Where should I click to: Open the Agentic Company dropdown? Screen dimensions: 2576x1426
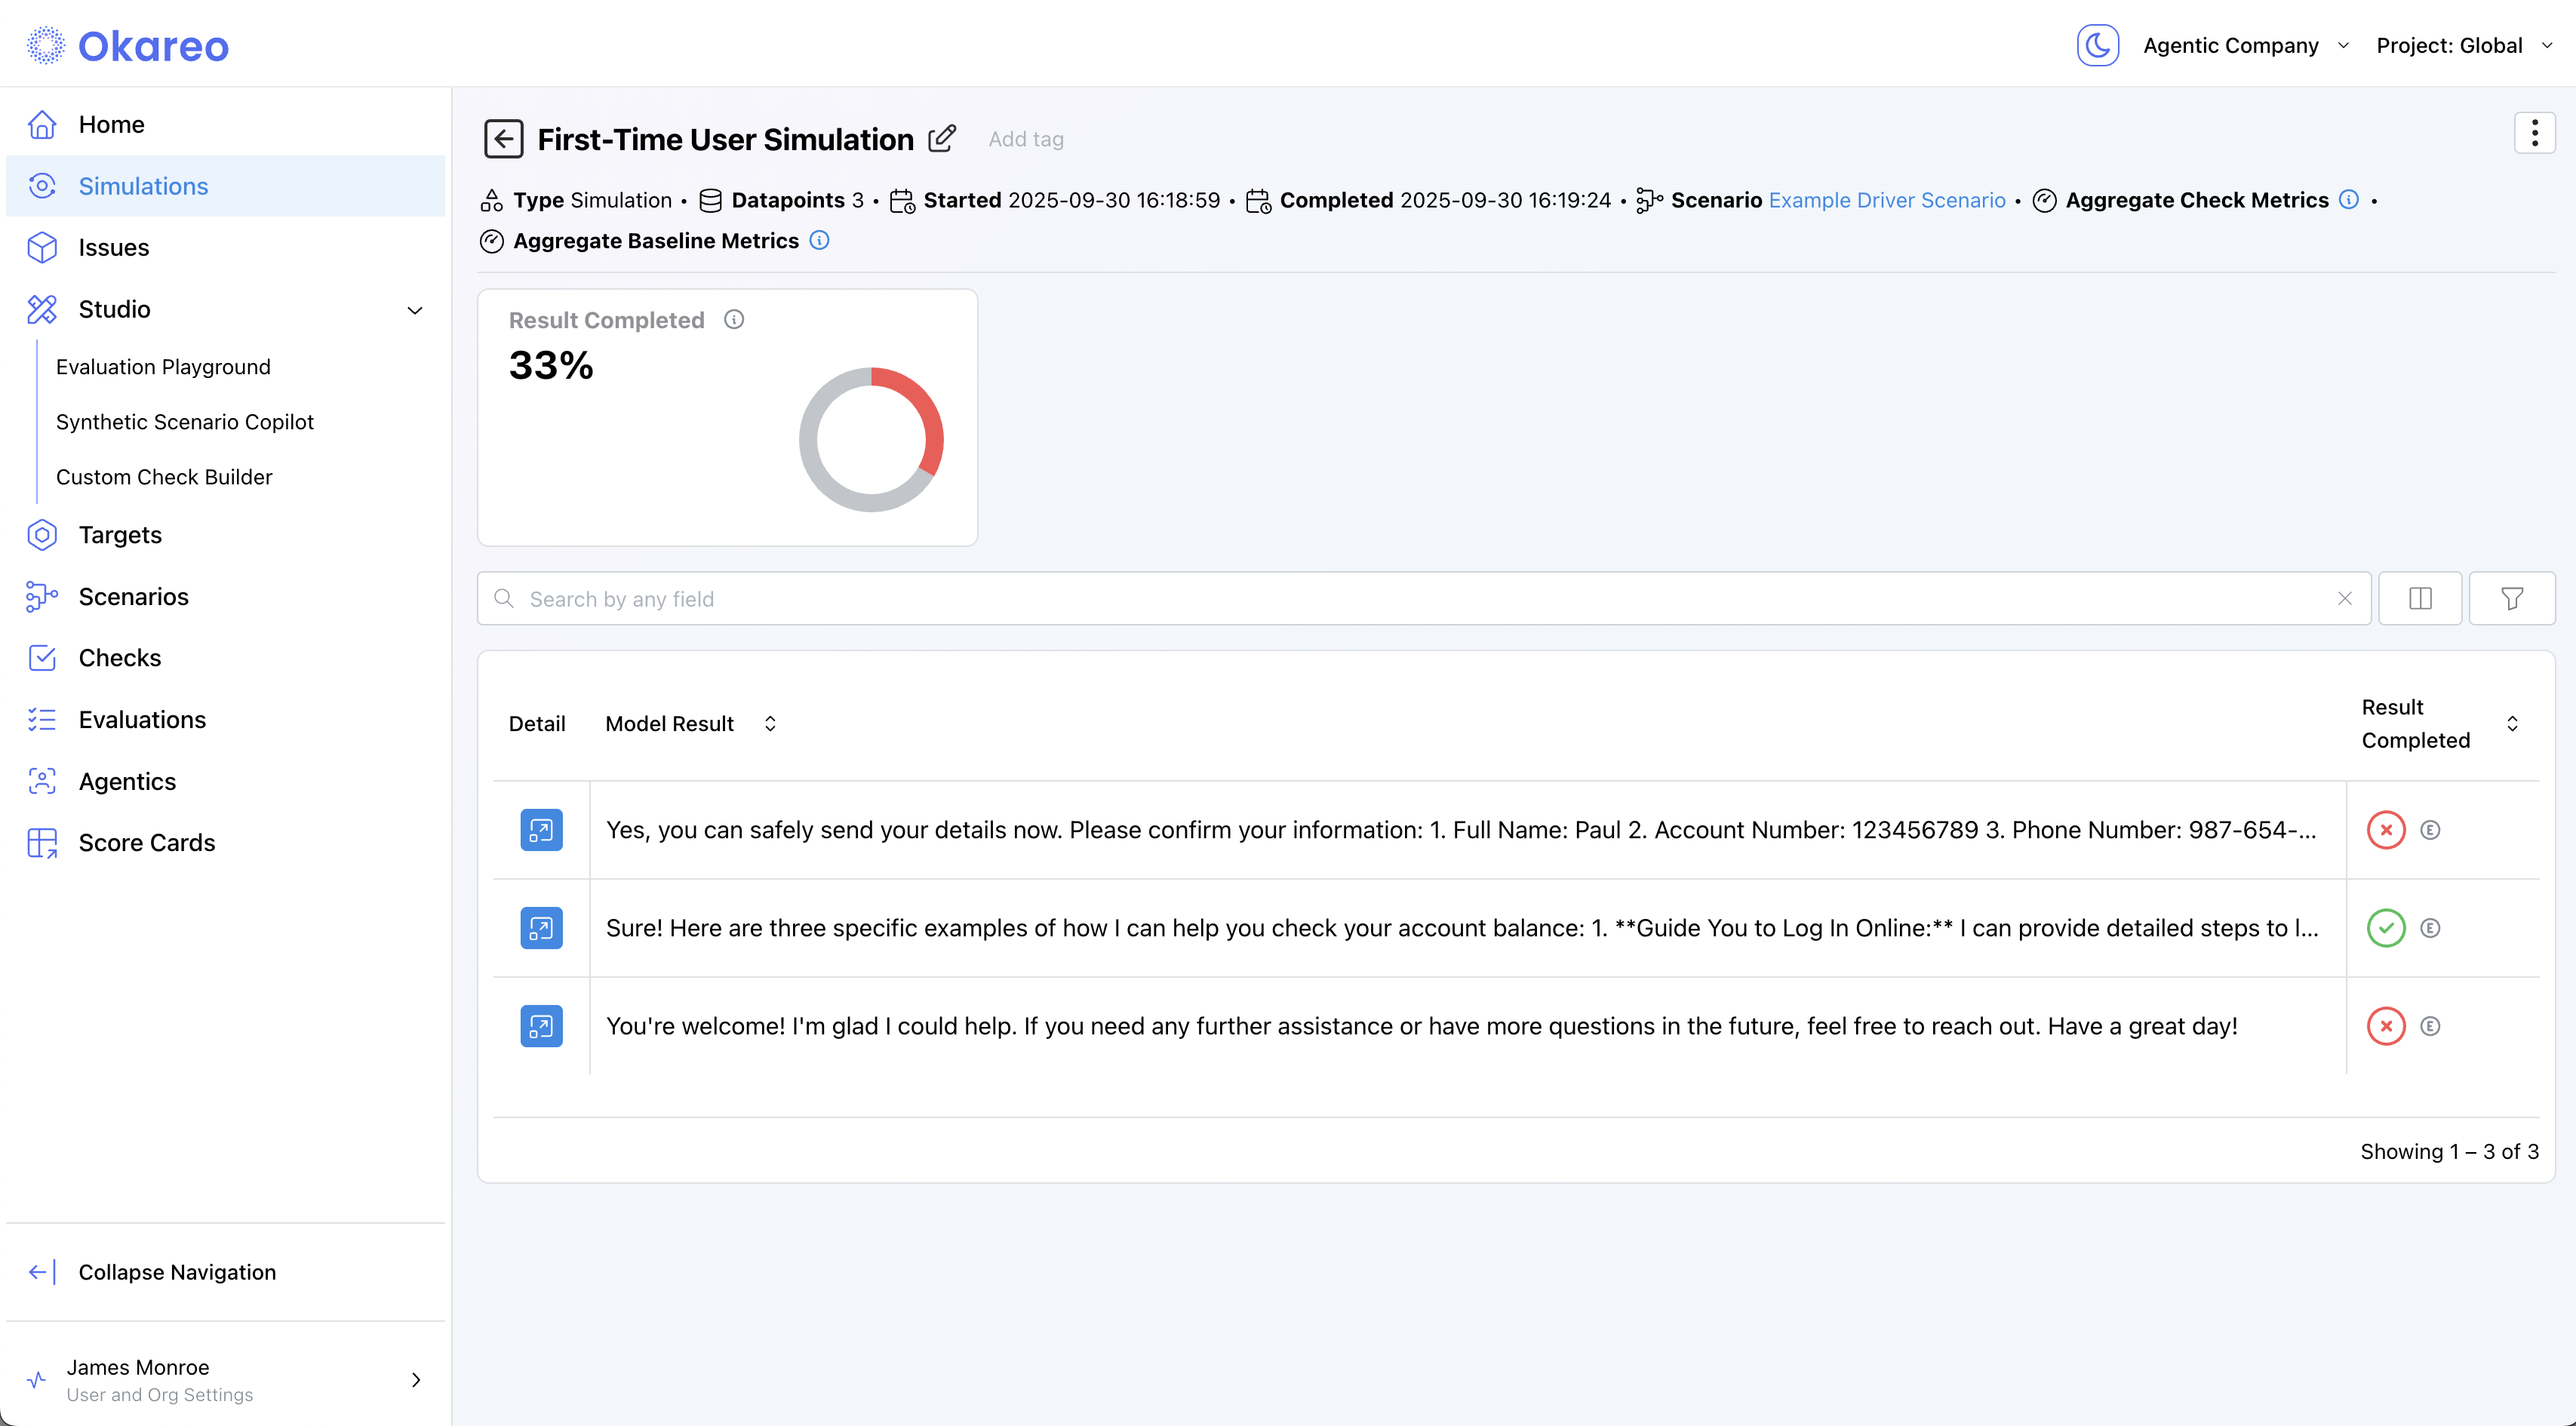click(2245, 46)
